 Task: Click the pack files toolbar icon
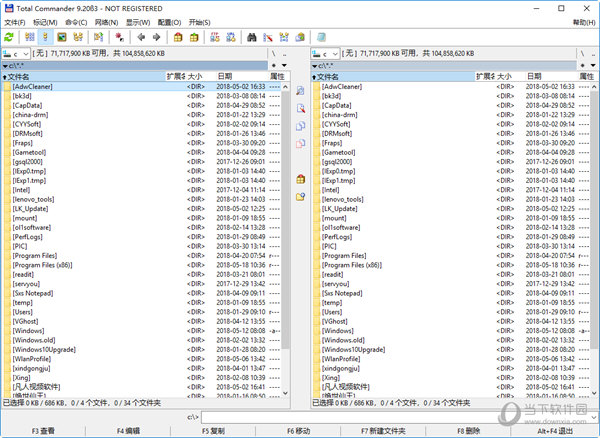tap(178, 37)
